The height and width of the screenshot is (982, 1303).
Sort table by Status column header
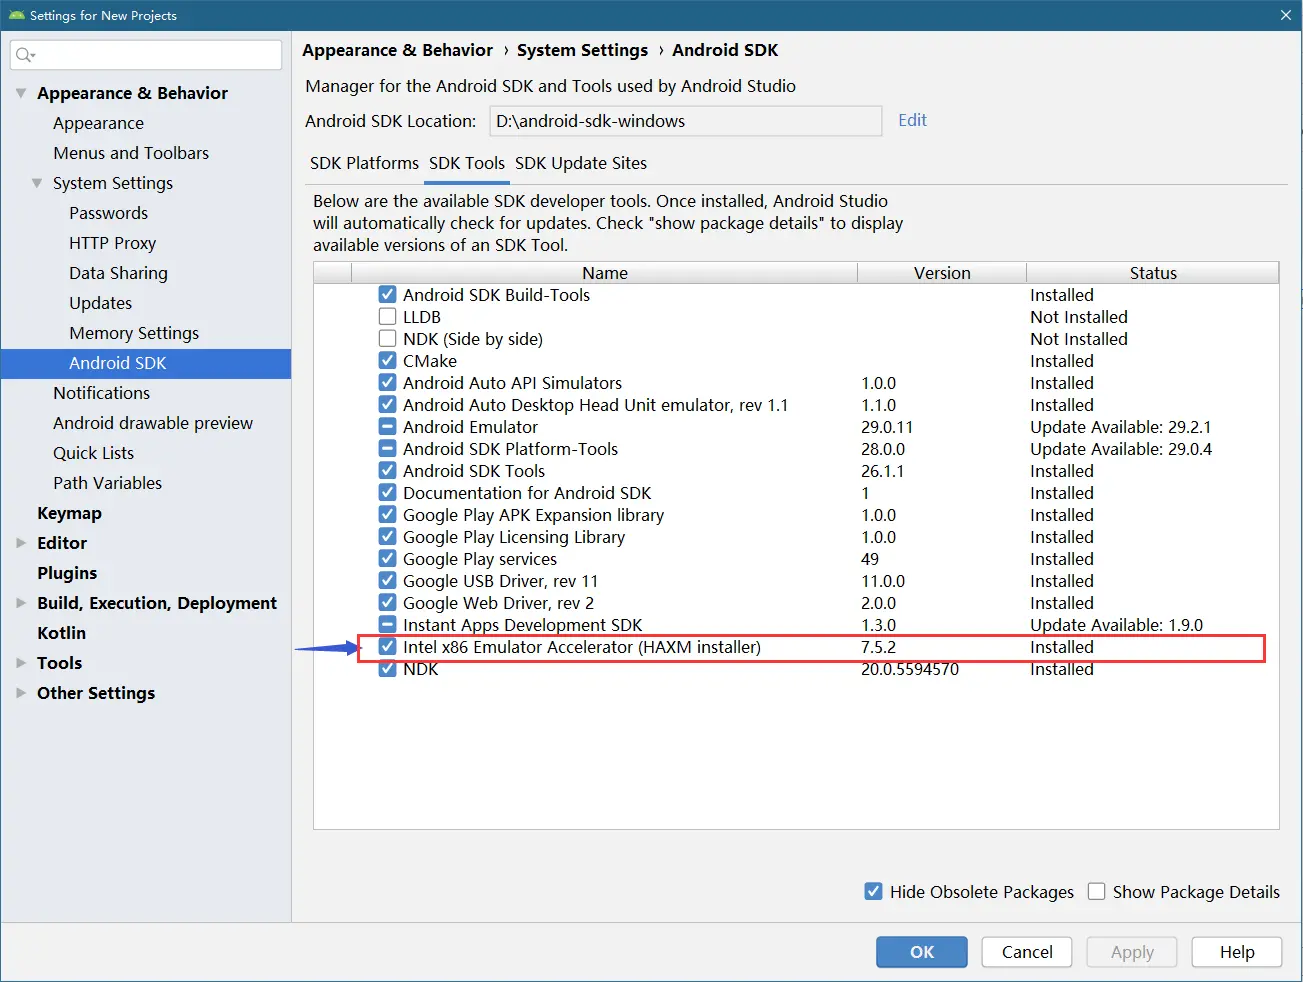(1153, 273)
